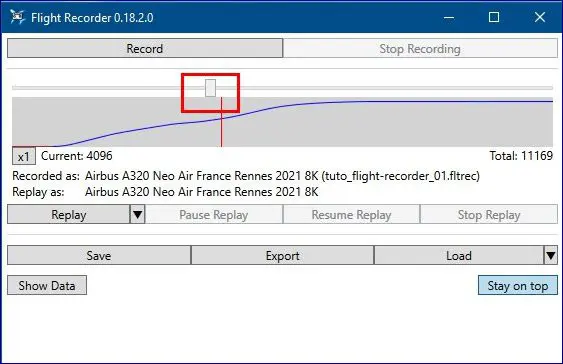Click the red playback position marker

pyautogui.click(x=222, y=122)
